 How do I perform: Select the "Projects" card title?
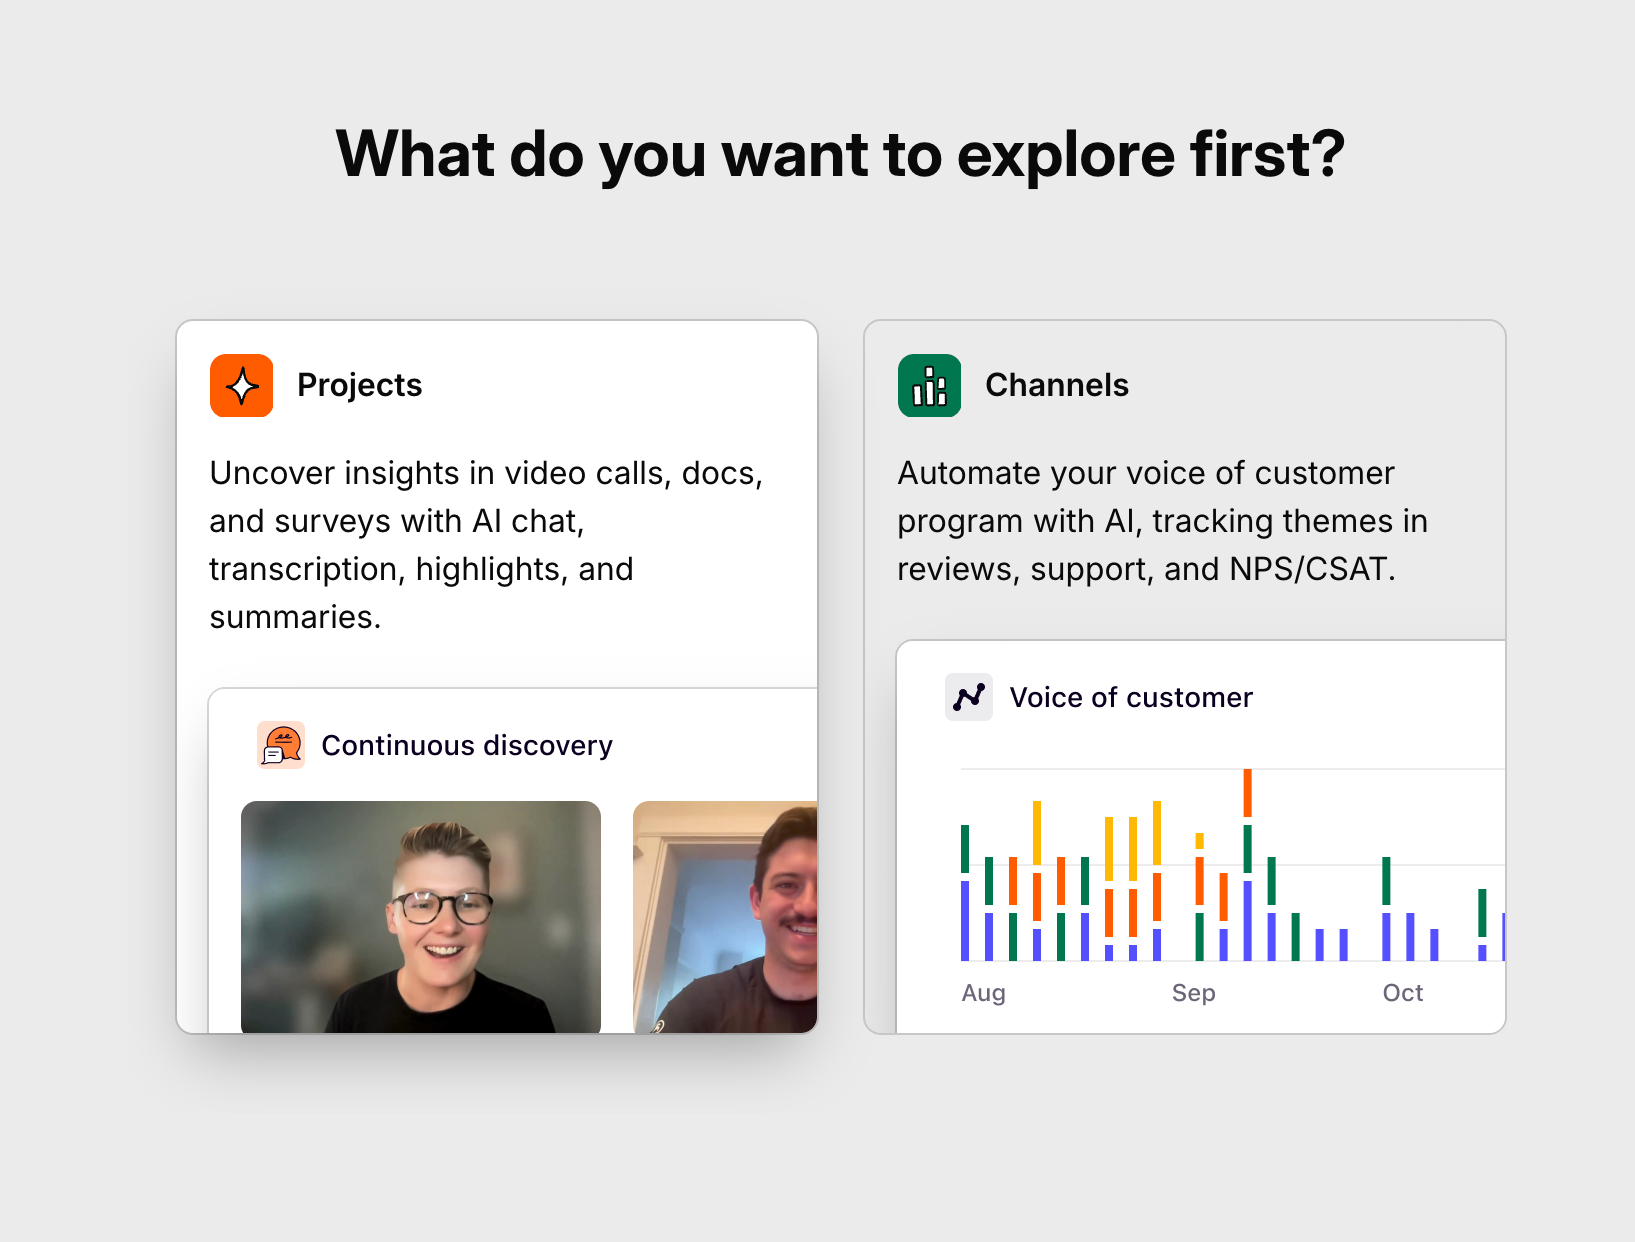(x=359, y=385)
